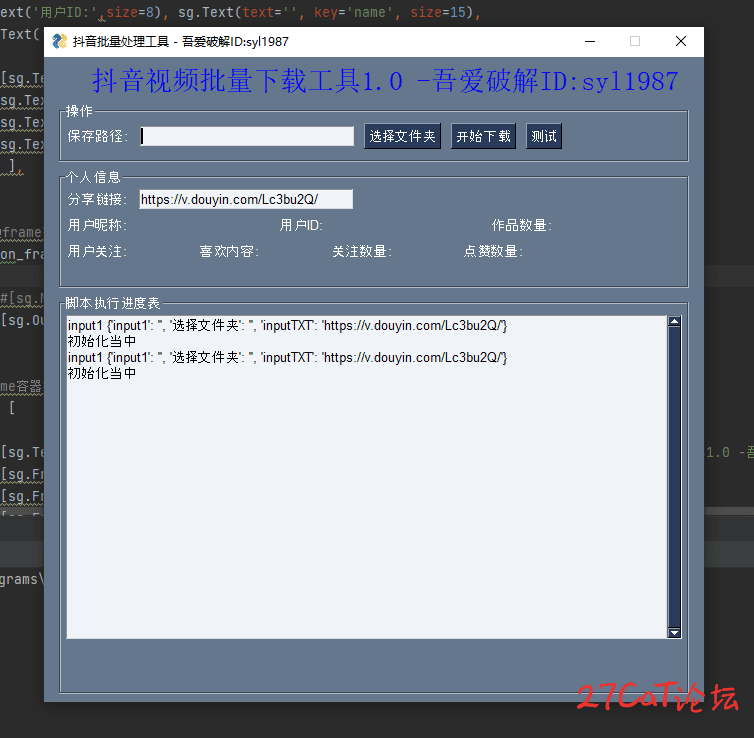Click the disabled maximize button
This screenshot has width=754, height=738.
tap(635, 41)
